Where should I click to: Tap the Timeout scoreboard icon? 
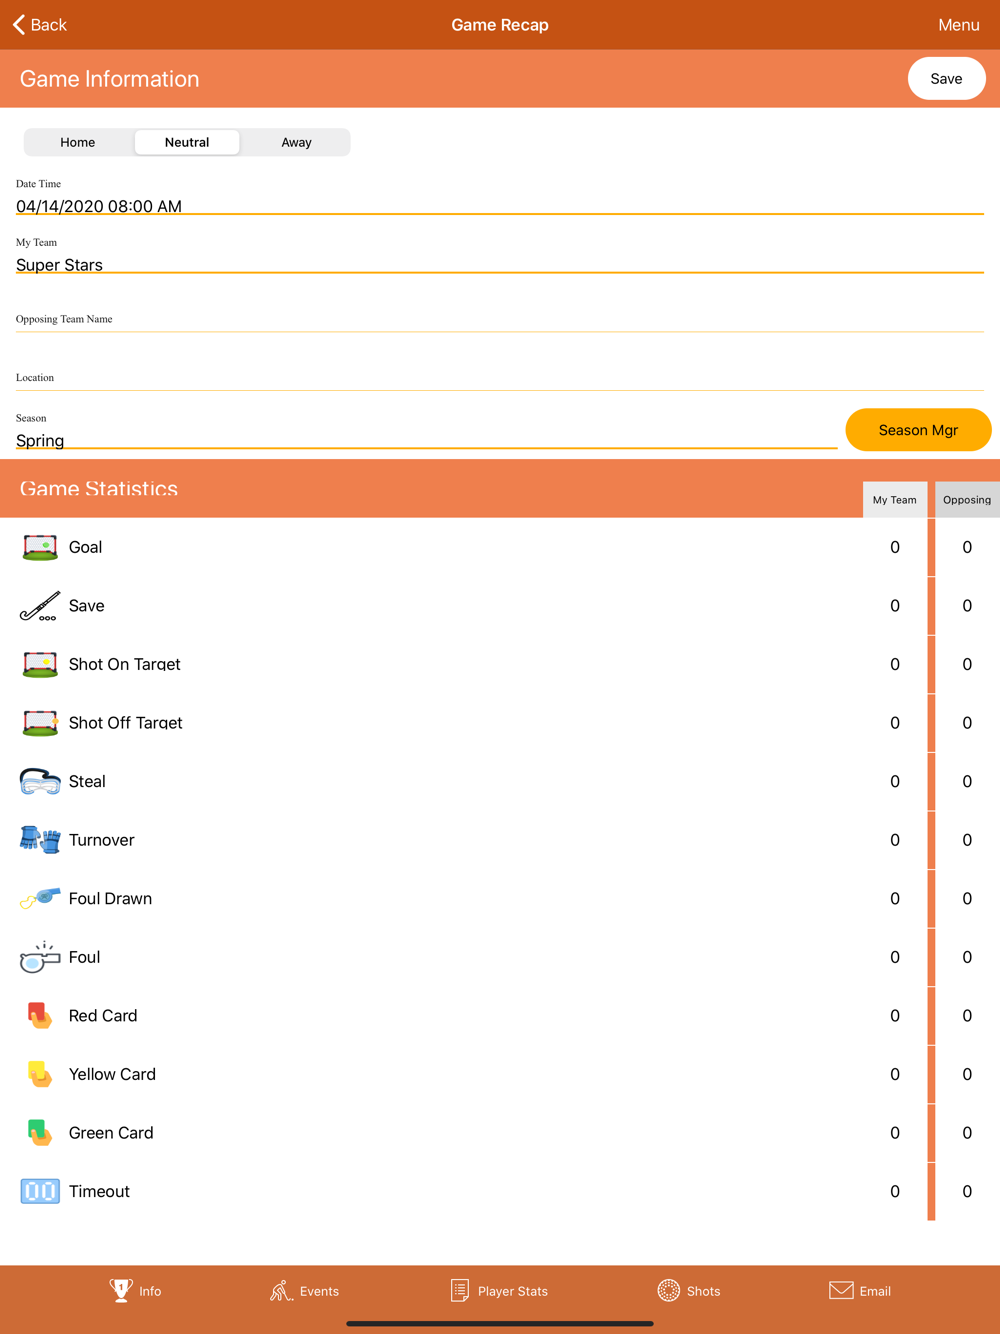click(40, 1191)
